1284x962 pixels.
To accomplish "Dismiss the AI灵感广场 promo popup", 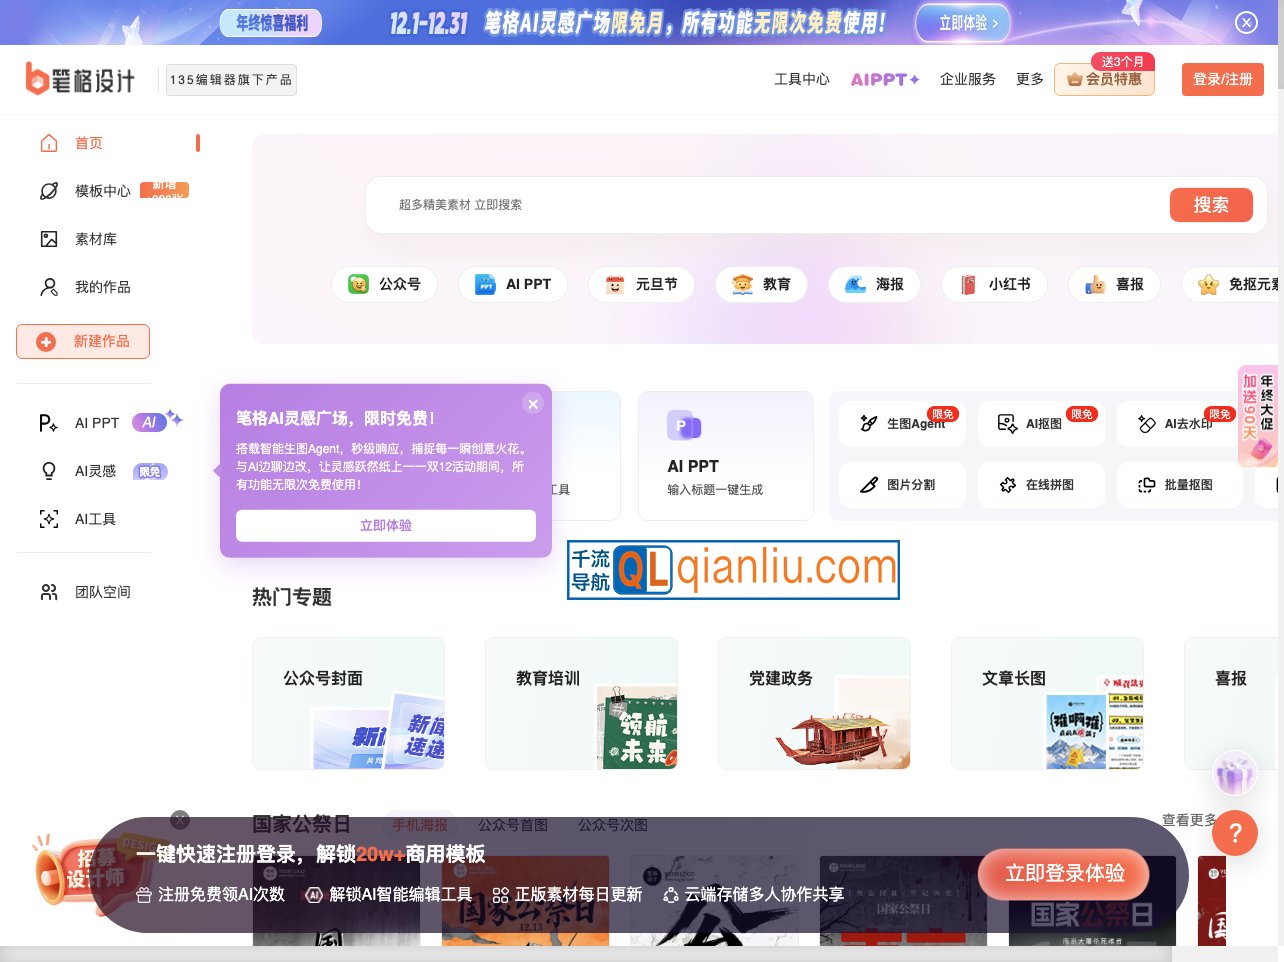I will point(533,404).
